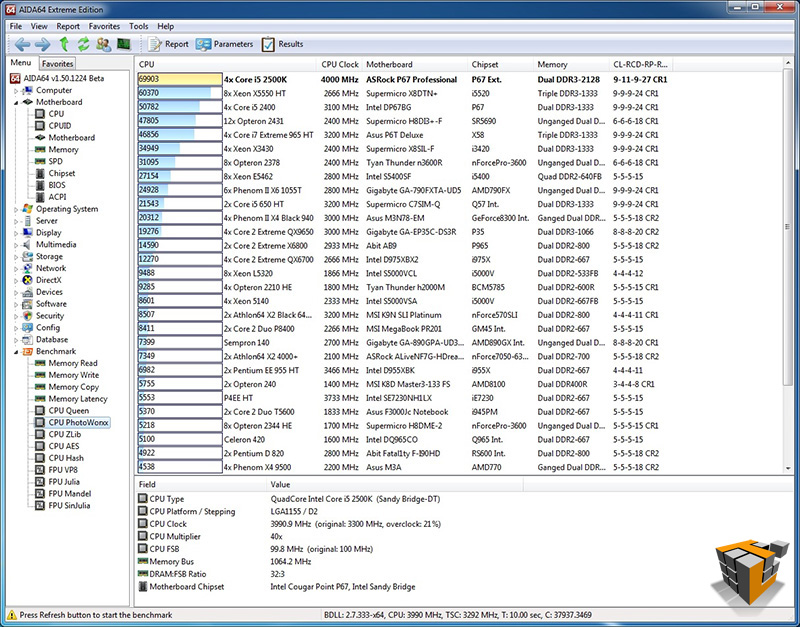Sort by the Chipset column header
800x627 pixels.
coord(500,64)
